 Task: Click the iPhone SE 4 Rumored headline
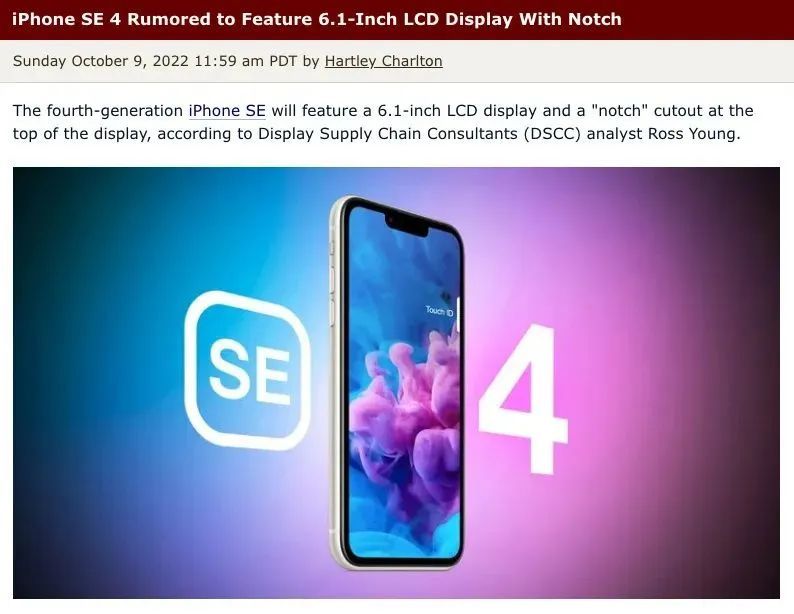point(316,19)
